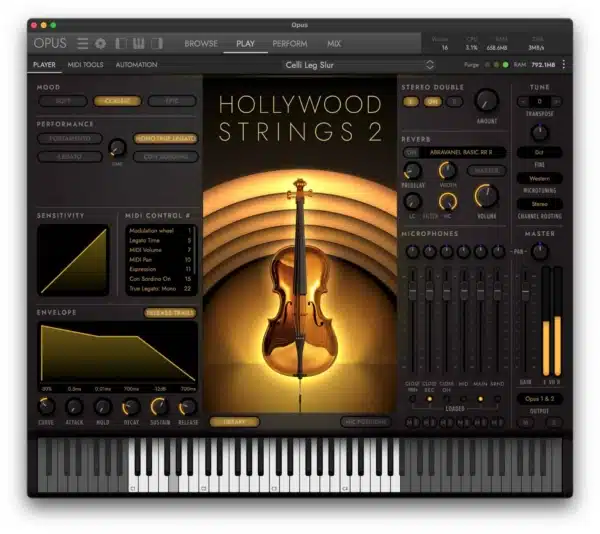This screenshot has height=534, width=600.
Task: Toggle Legato performance mode
Action: [70, 156]
